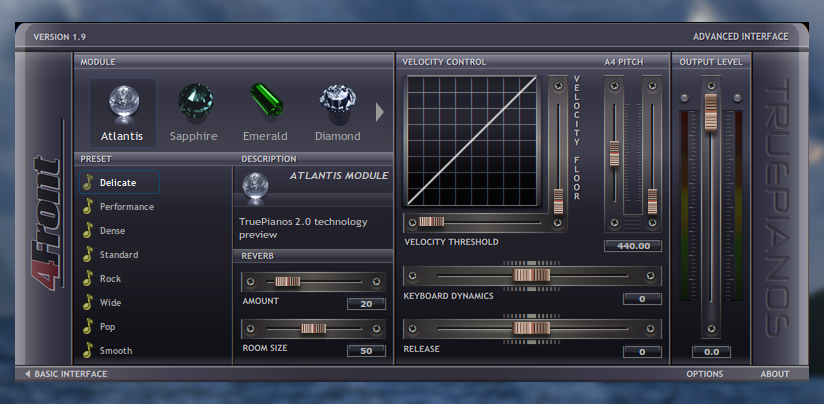This screenshot has width=824, height=404.
Task: Click the Room Size slider handle
Action: click(x=313, y=328)
